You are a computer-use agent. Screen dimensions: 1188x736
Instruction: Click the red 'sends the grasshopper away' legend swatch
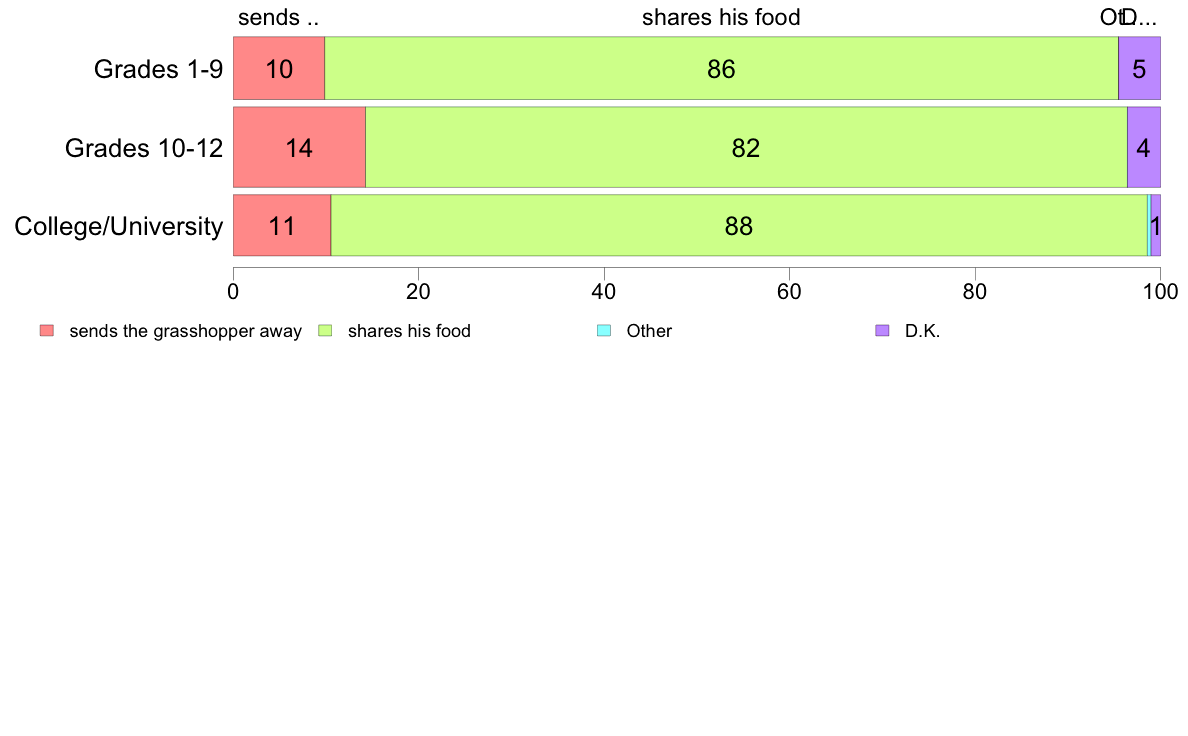(x=47, y=330)
